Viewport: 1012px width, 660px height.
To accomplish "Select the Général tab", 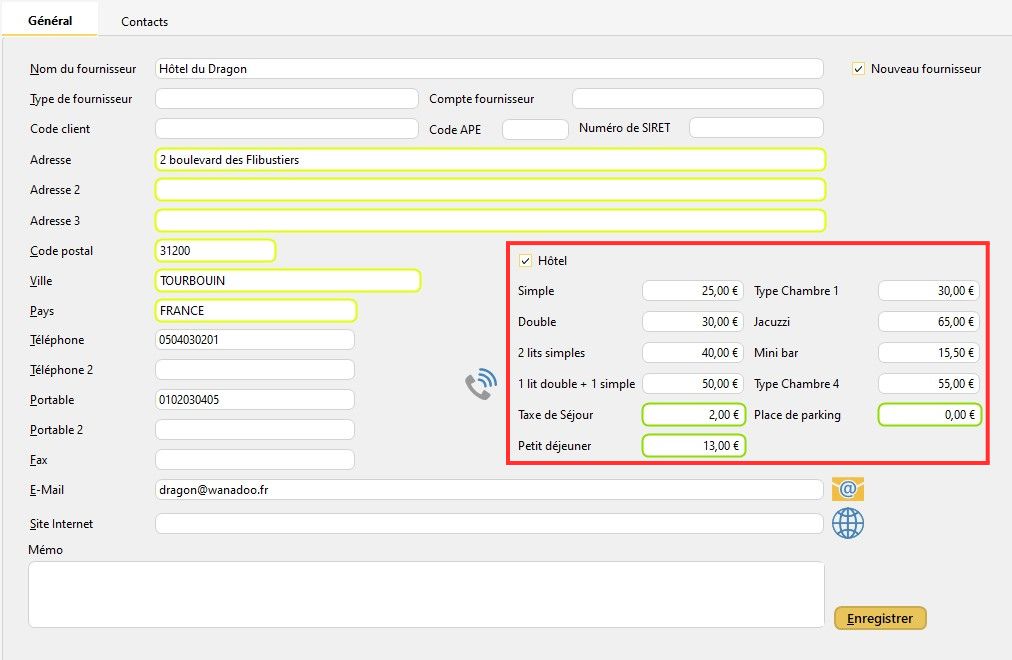I will pyautogui.click(x=50, y=21).
